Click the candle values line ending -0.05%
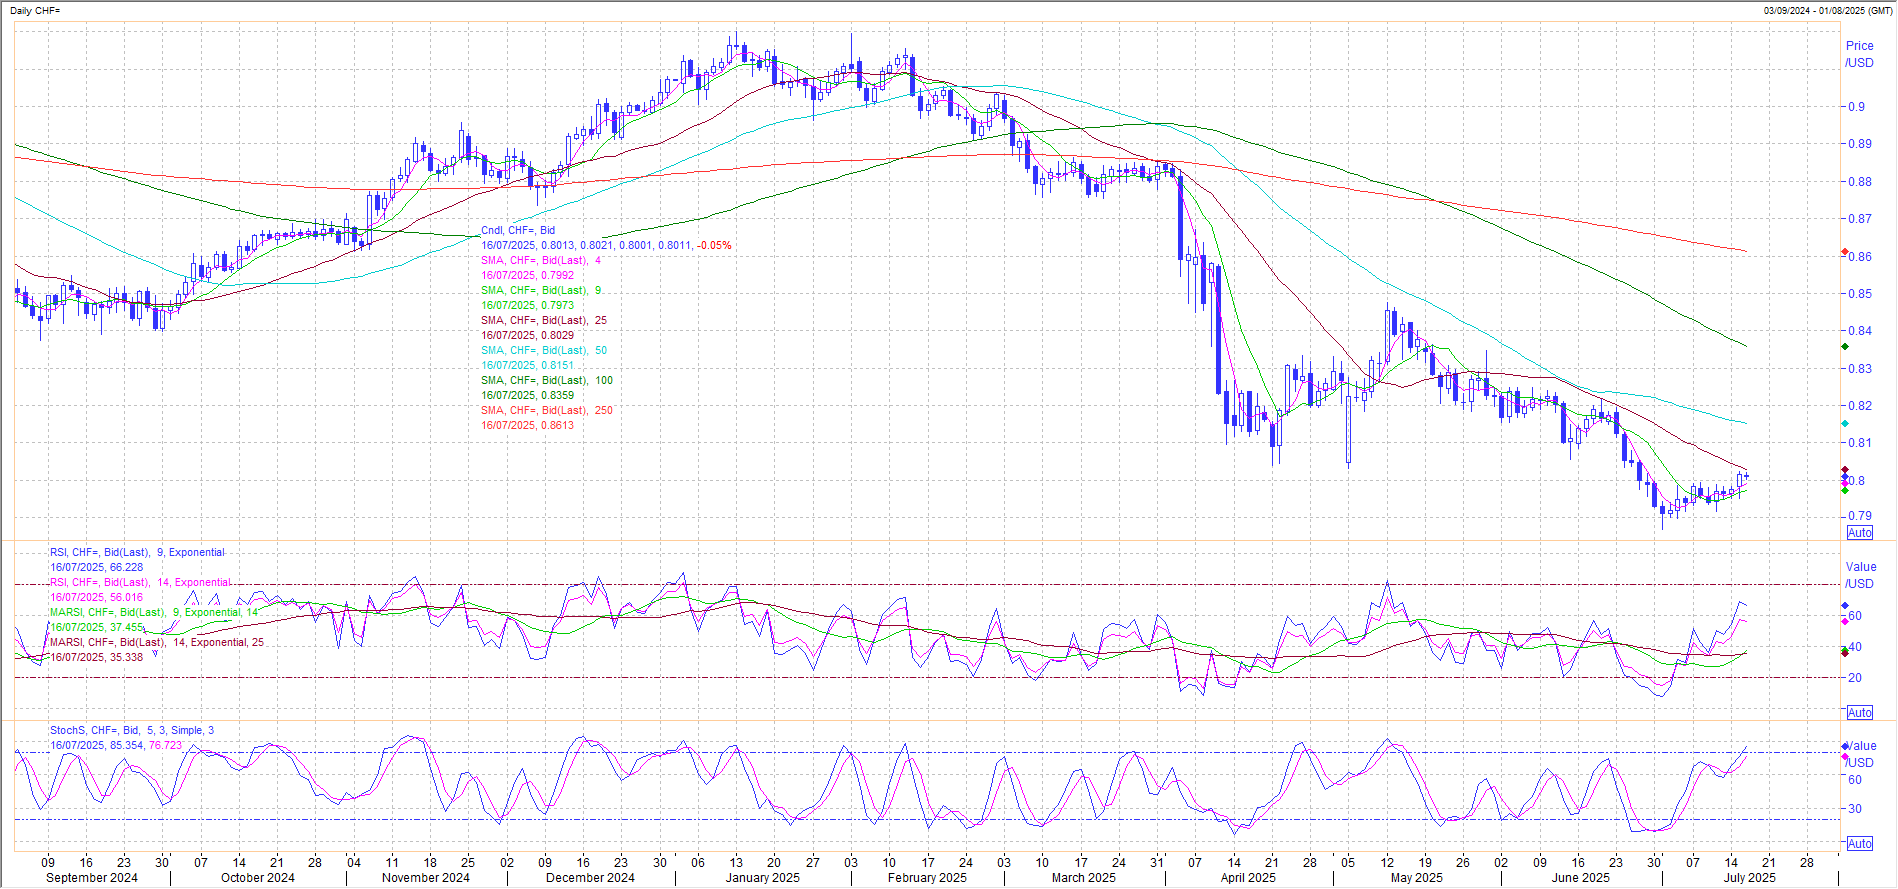 tap(606, 245)
